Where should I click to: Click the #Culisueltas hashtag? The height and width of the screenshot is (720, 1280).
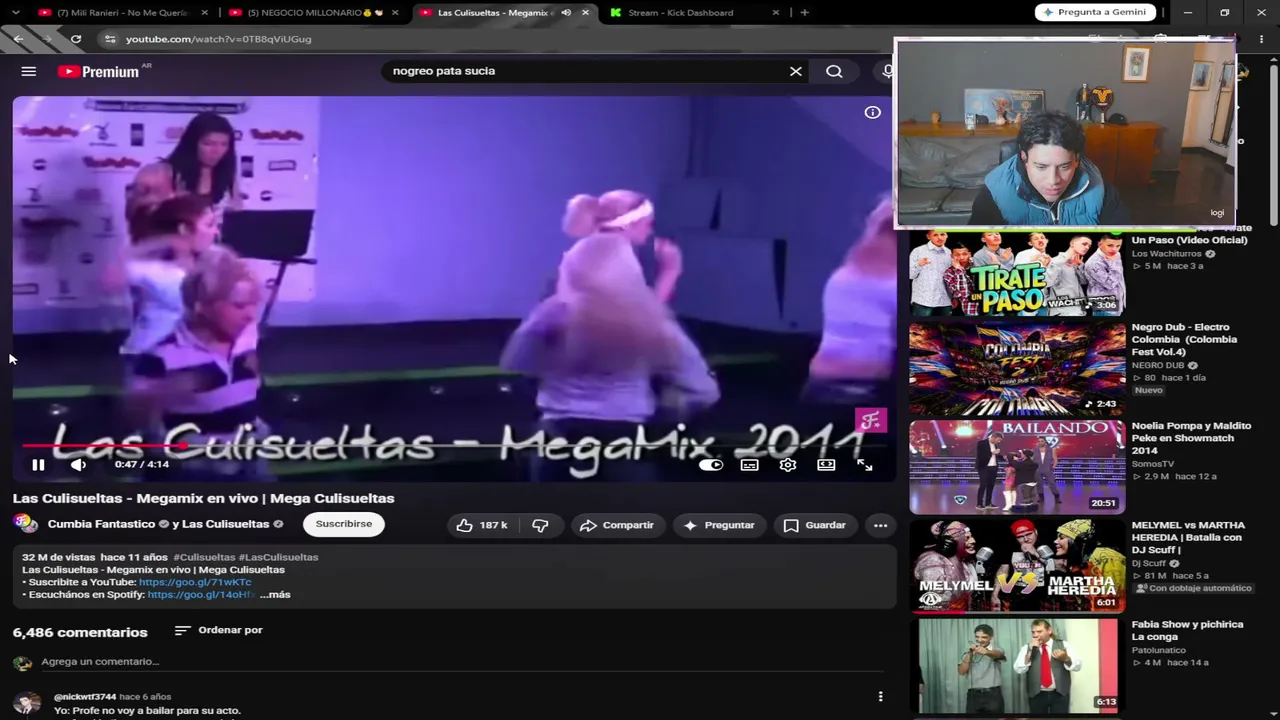coord(204,557)
